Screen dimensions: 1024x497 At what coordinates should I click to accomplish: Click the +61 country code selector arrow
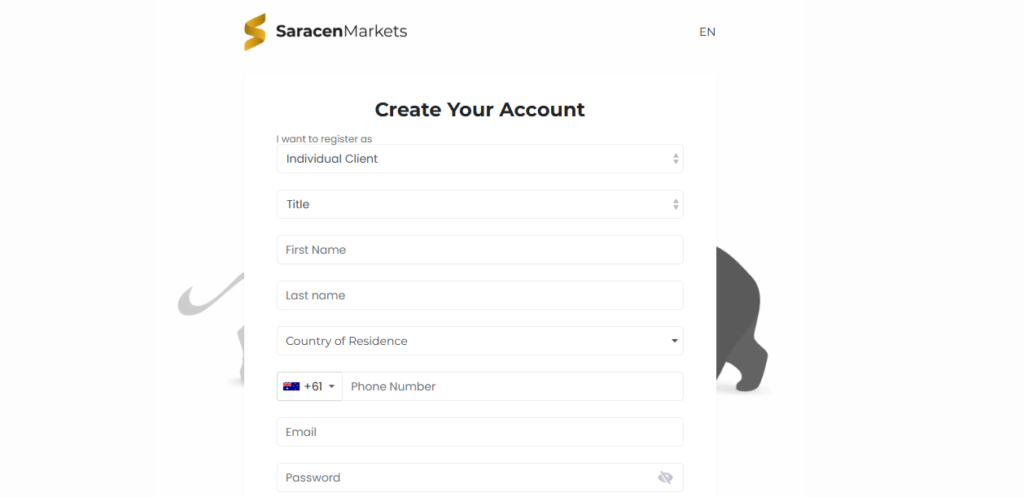[332, 387]
